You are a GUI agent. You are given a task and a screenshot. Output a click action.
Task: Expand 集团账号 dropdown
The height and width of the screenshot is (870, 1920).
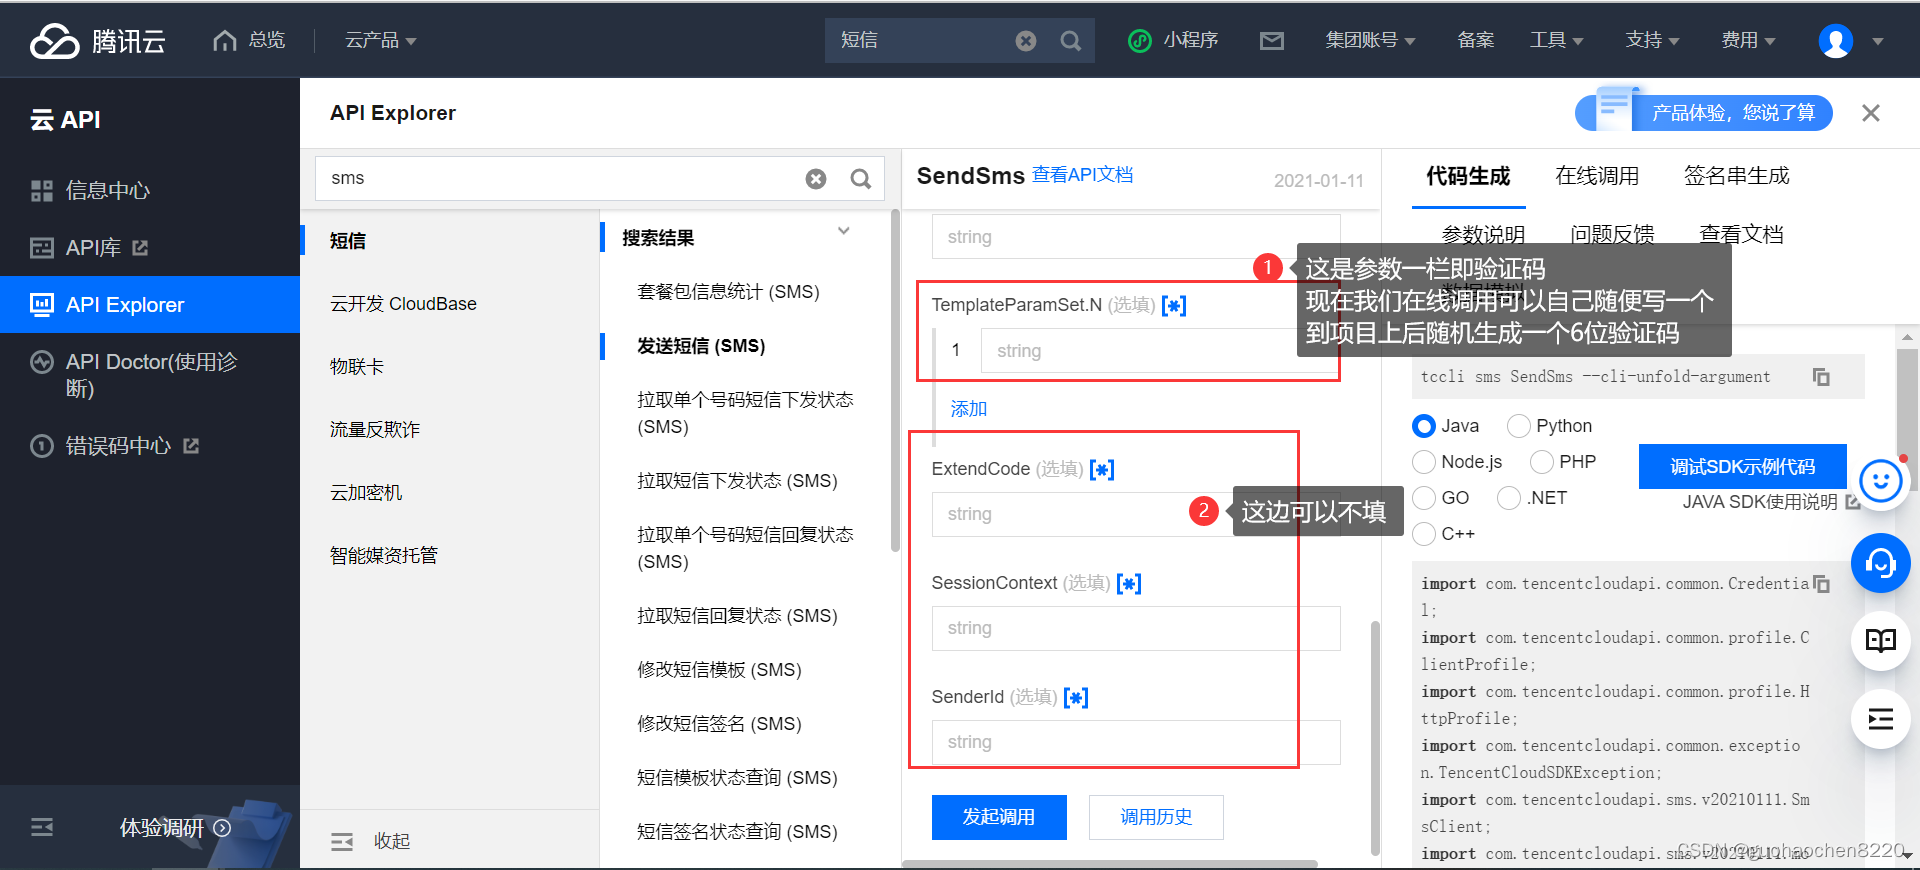[1370, 40]
